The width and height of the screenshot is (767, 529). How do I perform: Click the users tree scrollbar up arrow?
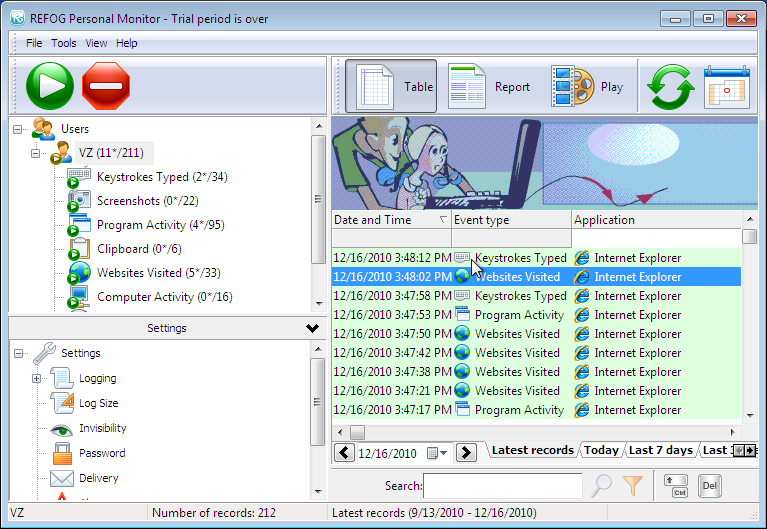(x=319, y=126)
